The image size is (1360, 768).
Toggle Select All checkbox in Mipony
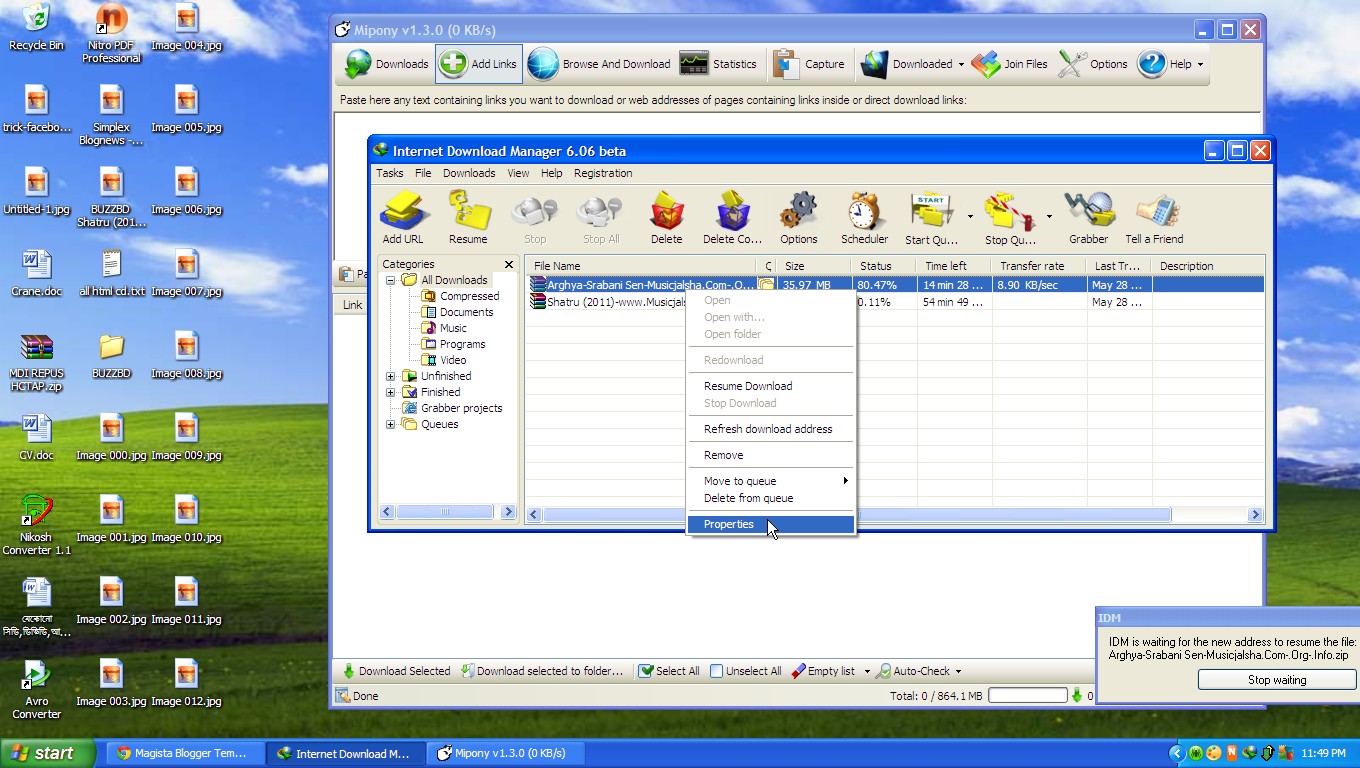point(646,671)
